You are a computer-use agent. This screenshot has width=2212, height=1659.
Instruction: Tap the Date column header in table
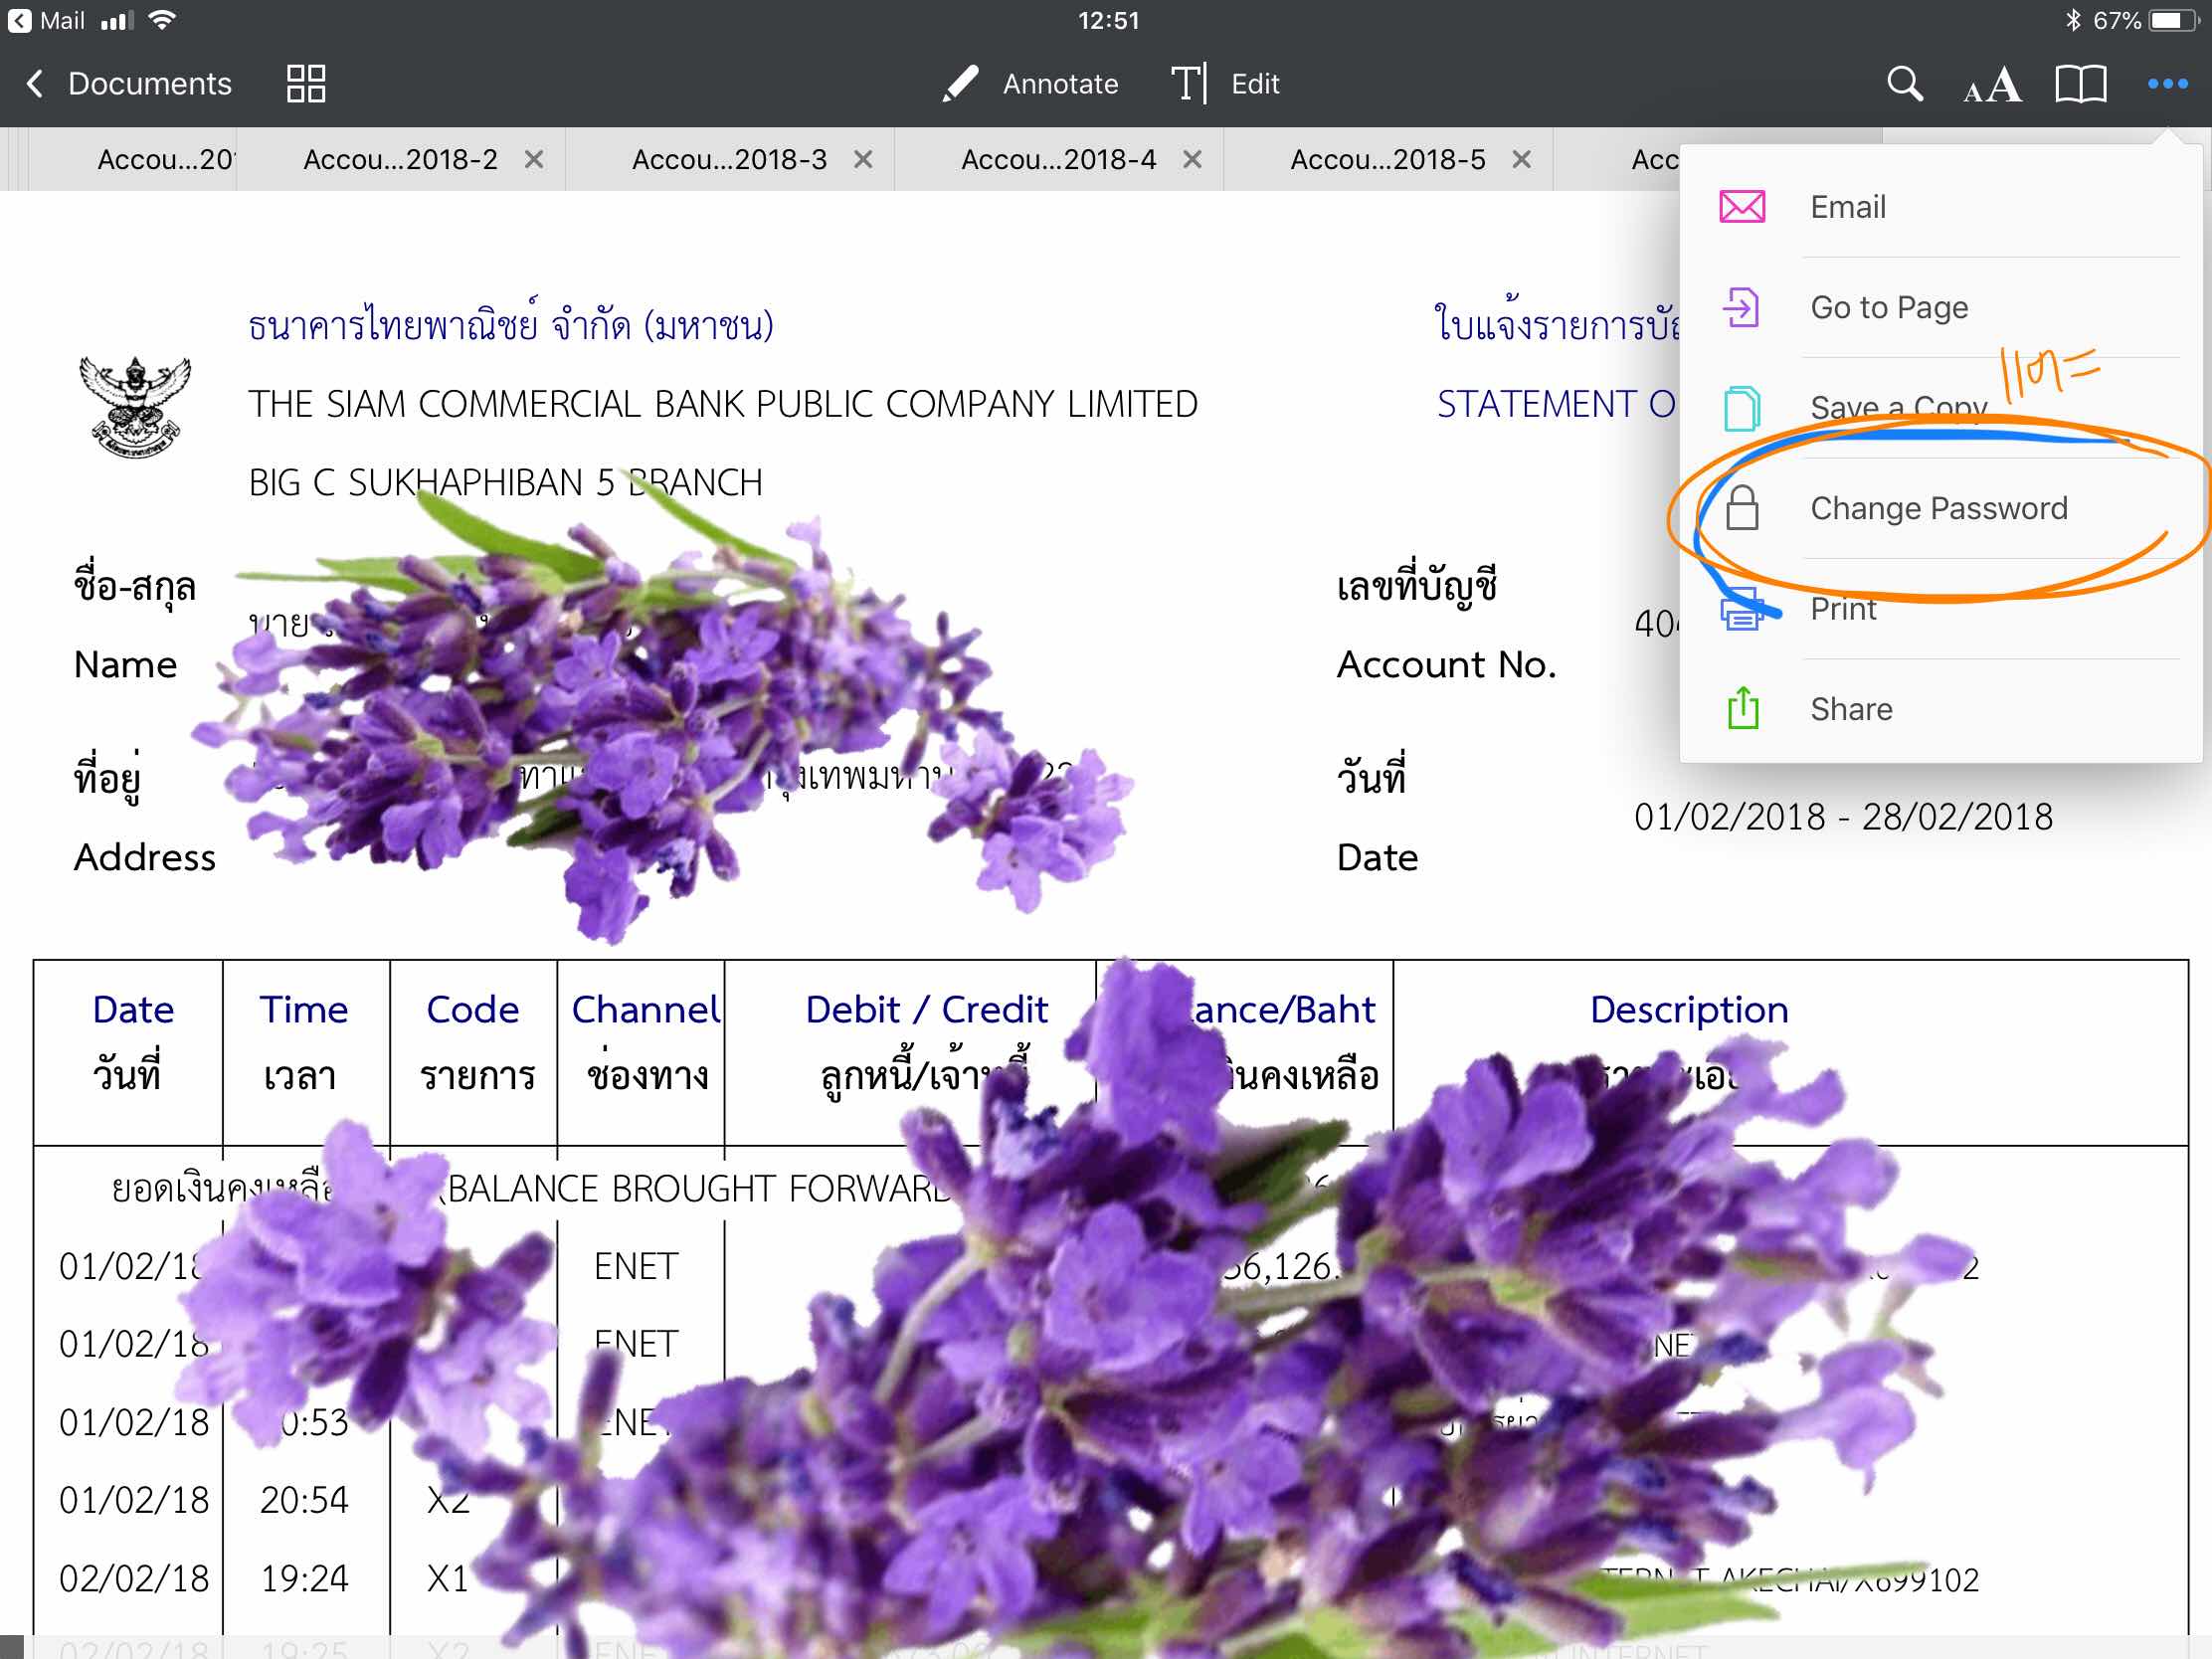[x=133, y=1010]
